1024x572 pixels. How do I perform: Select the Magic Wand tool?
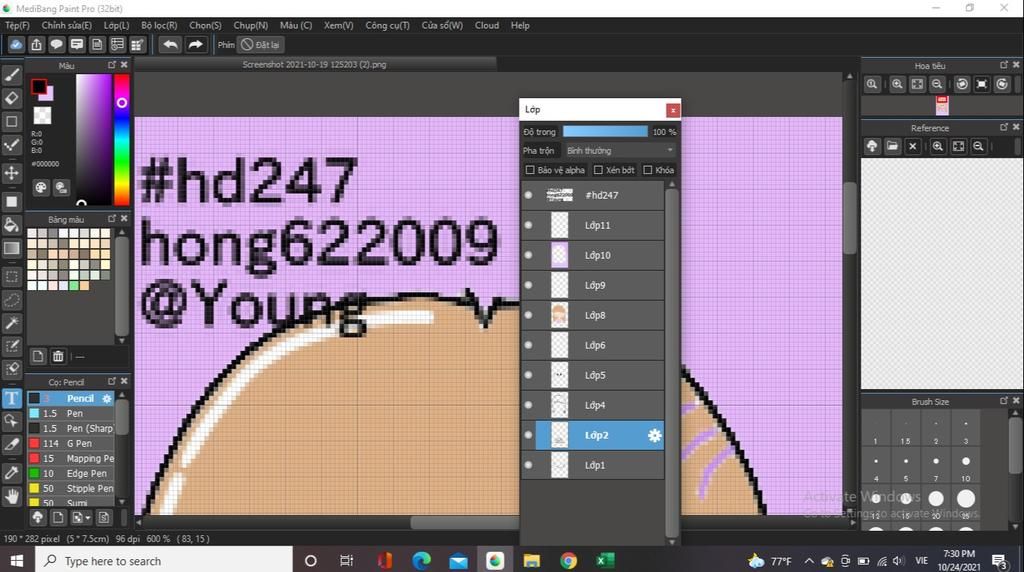pyautogui.click(x=12, y=323)
